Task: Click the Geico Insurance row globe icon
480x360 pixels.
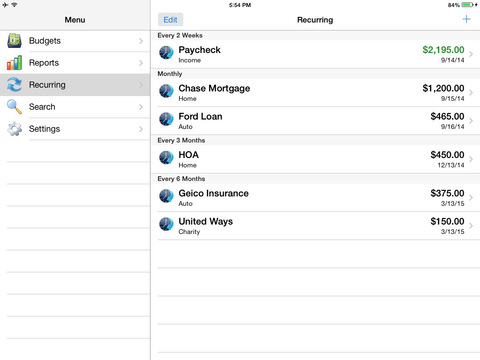Action: [166, 196]
